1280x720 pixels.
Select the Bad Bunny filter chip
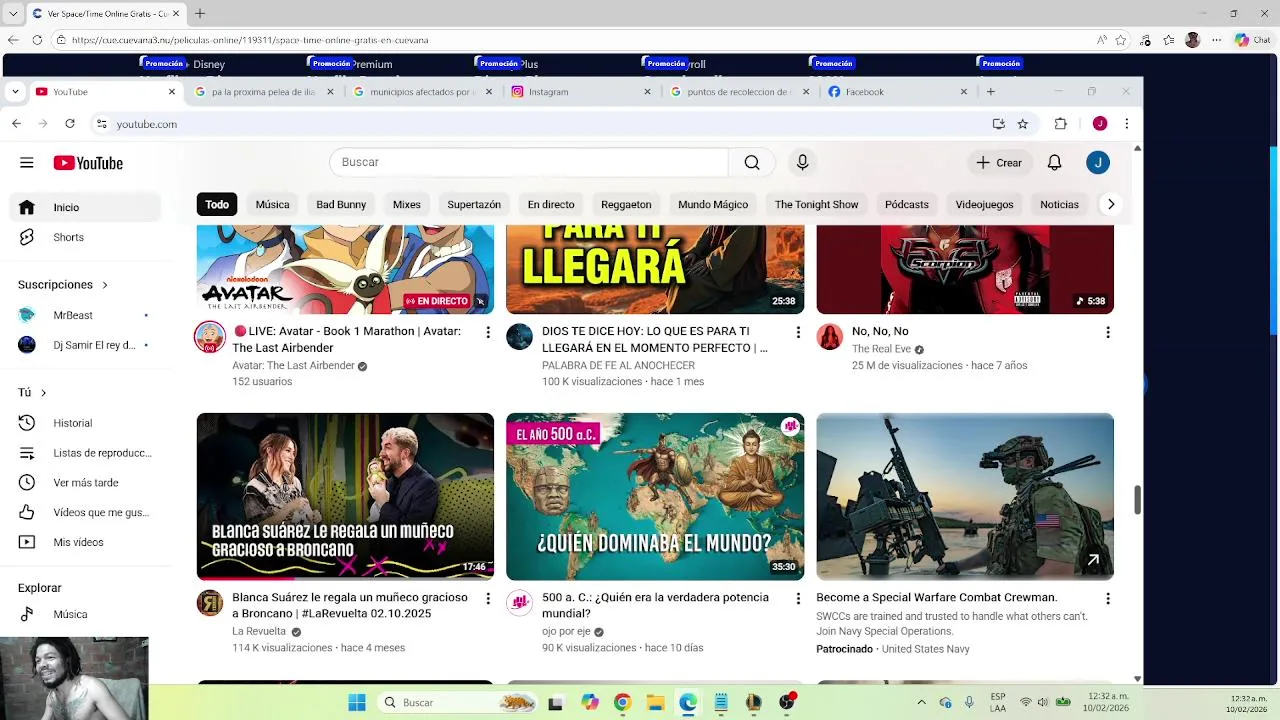(x=341, y=204)
